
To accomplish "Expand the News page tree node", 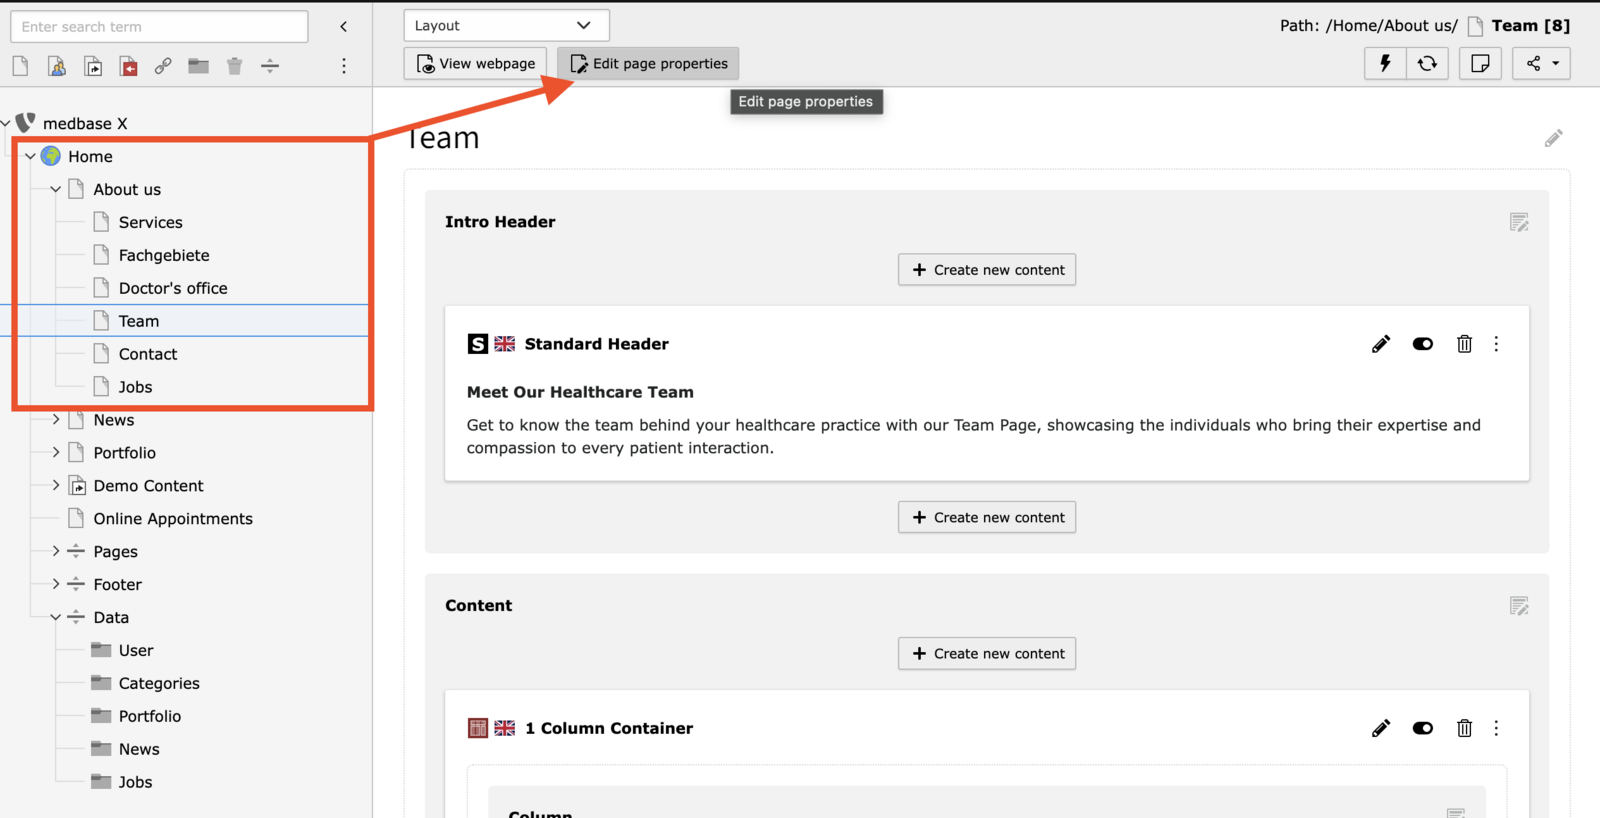I will pos(56,420).
